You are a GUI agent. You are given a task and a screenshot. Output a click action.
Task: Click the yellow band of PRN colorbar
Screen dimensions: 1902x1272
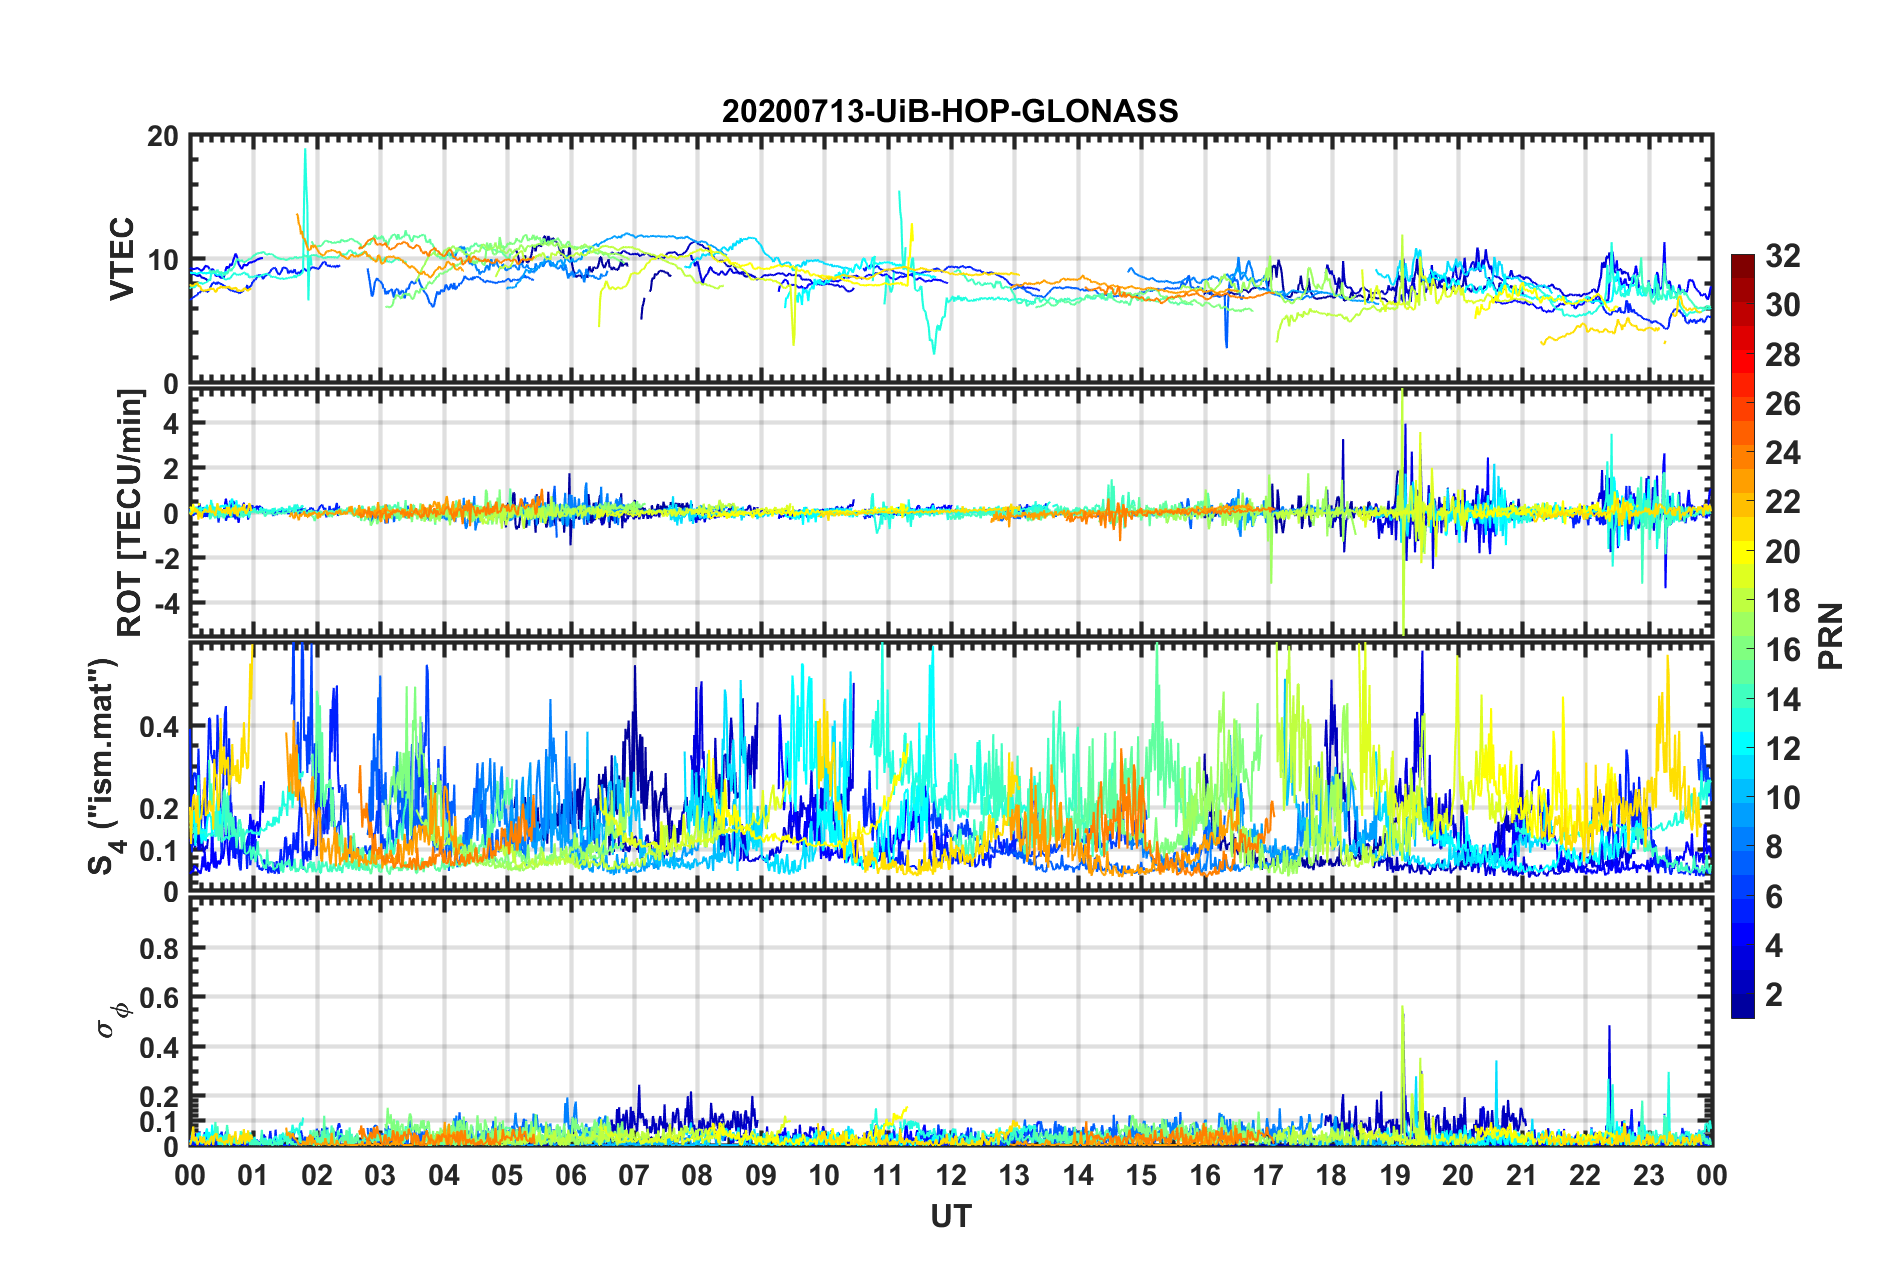(x=1742, y=551)
